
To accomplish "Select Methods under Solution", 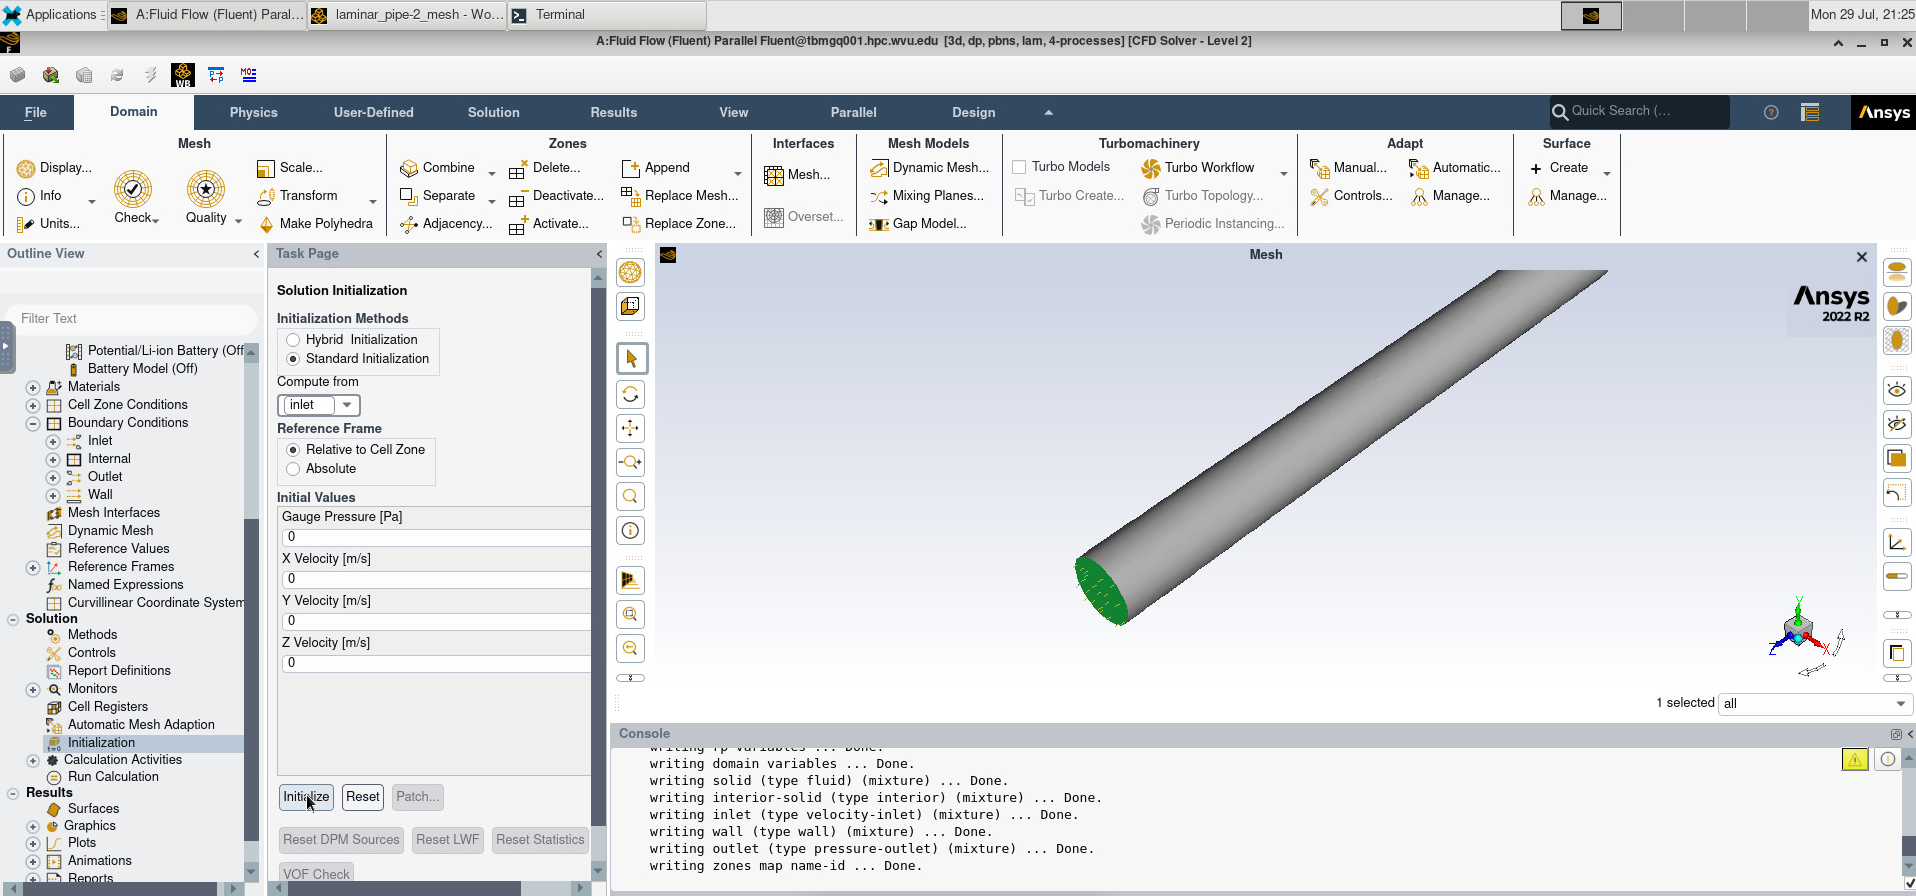I will click(x=92, y=635).
